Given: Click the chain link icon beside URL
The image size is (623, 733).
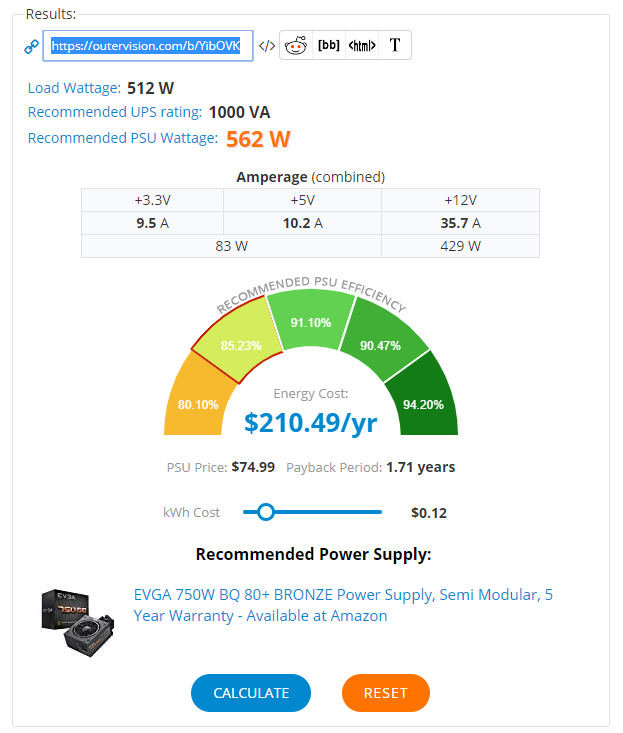Looking at the screenshot, I should (31, 46).
